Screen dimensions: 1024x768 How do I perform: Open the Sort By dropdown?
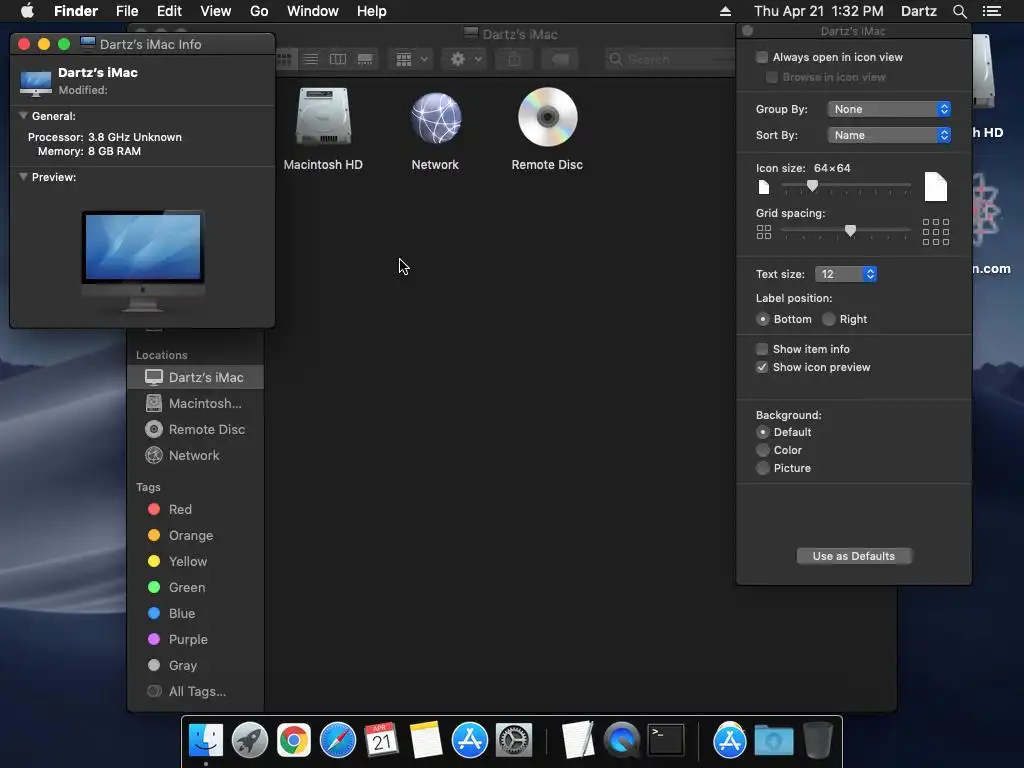[889, 135]
